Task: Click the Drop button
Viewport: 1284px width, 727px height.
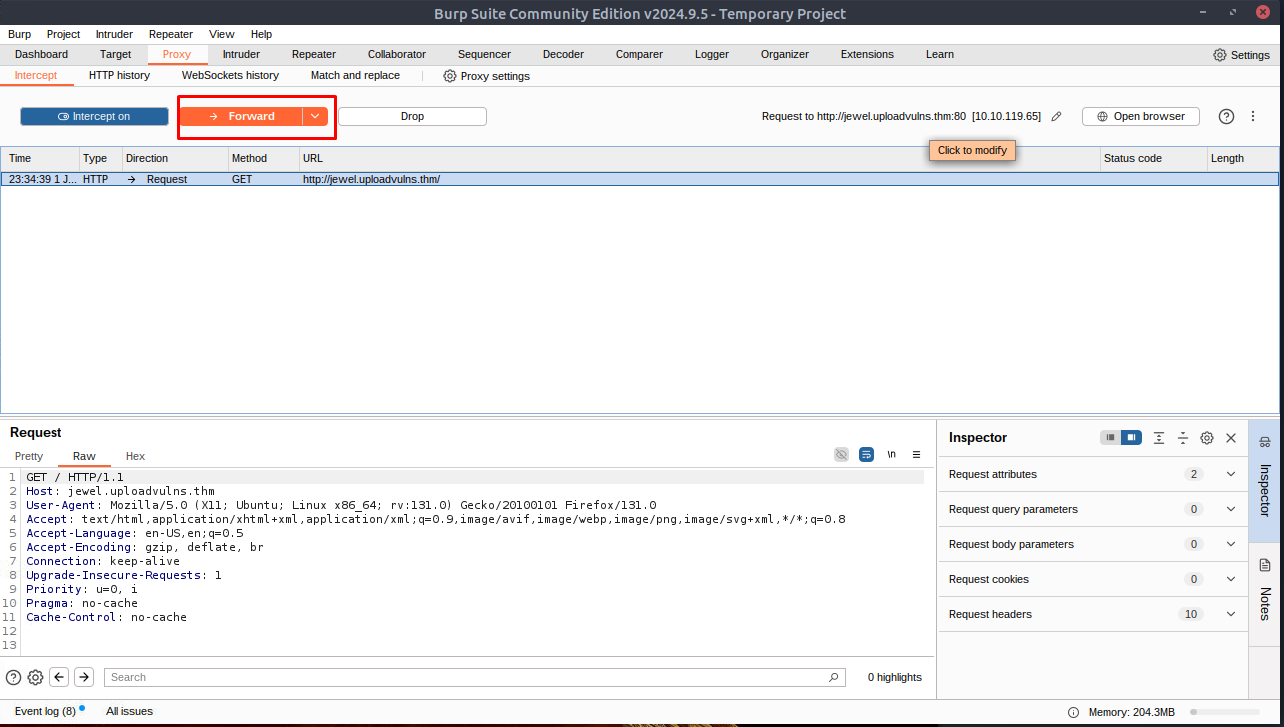Action: pyautogui.click(x=412, y=116)
